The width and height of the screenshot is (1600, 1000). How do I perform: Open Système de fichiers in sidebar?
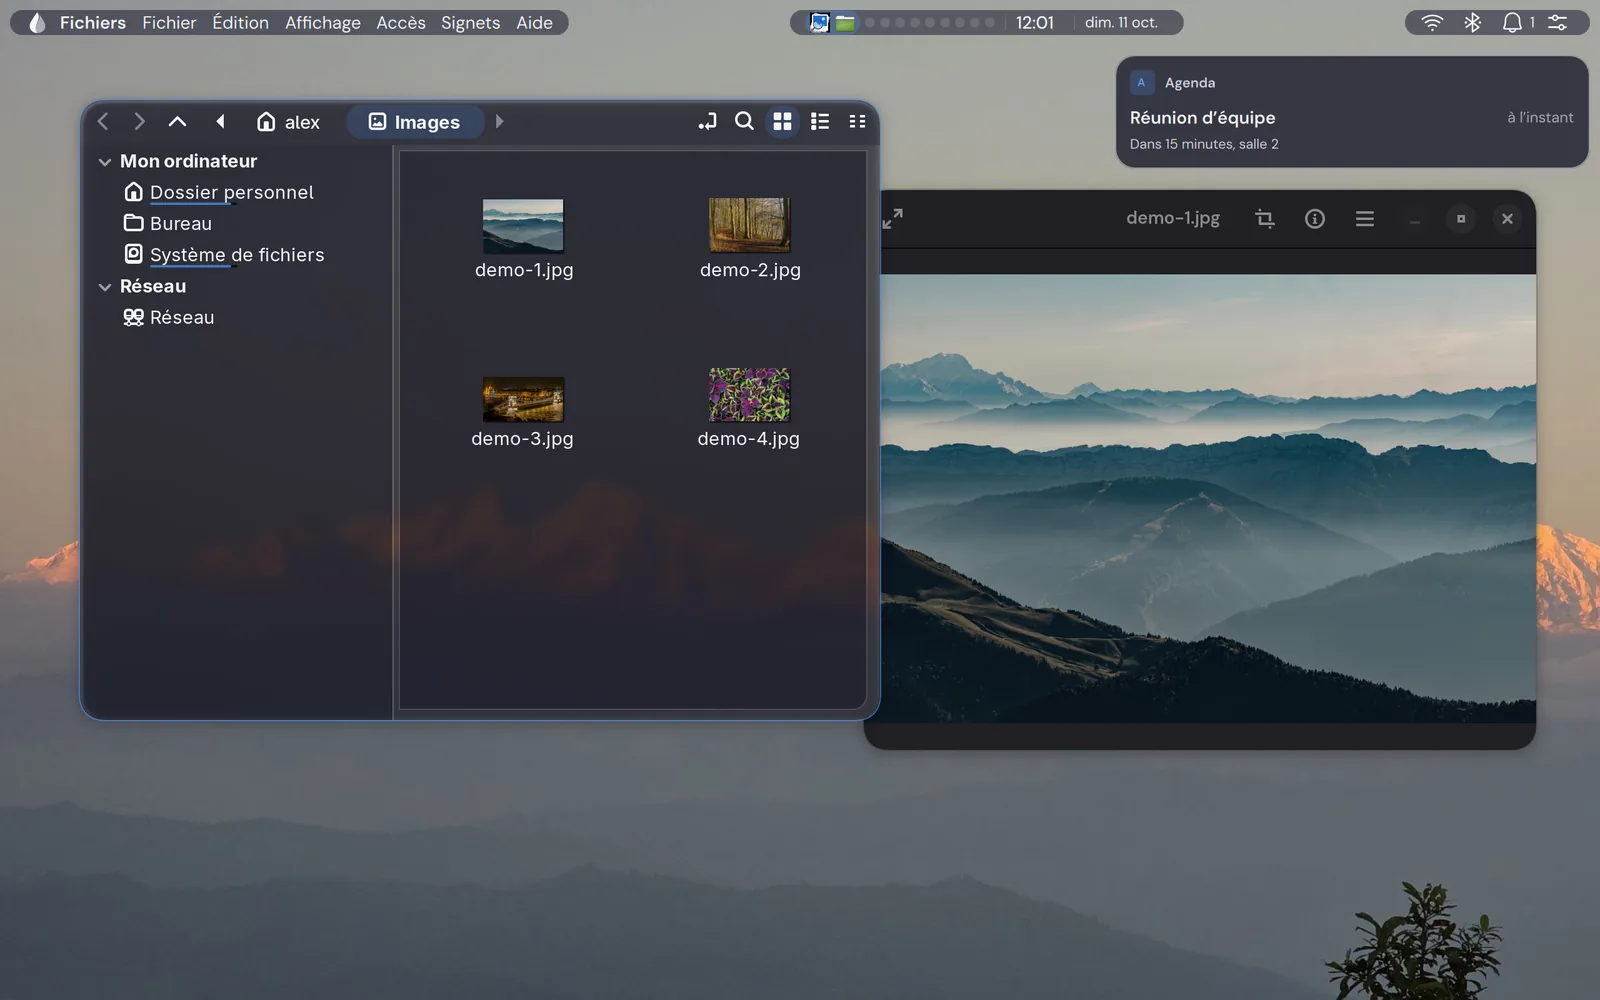point(224,255)
